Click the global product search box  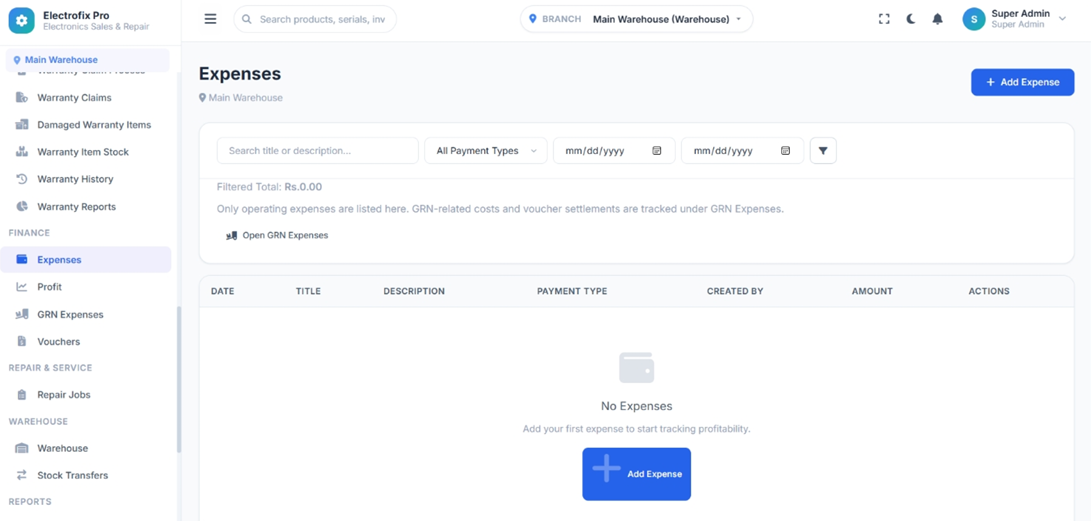point(314,19)
